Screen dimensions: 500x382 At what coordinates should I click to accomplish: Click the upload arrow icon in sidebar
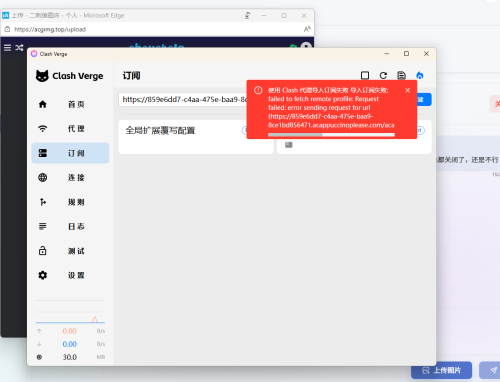39,331
